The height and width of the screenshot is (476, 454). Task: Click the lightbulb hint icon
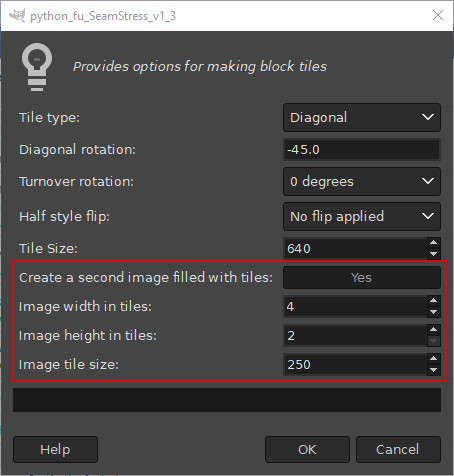pyautogui.click(x=37, y=67)
